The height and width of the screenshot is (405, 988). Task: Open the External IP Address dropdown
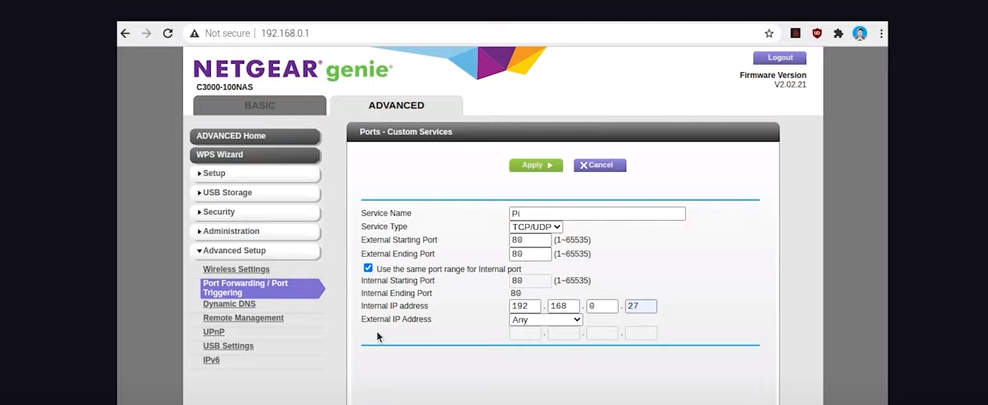pos(545,319)
